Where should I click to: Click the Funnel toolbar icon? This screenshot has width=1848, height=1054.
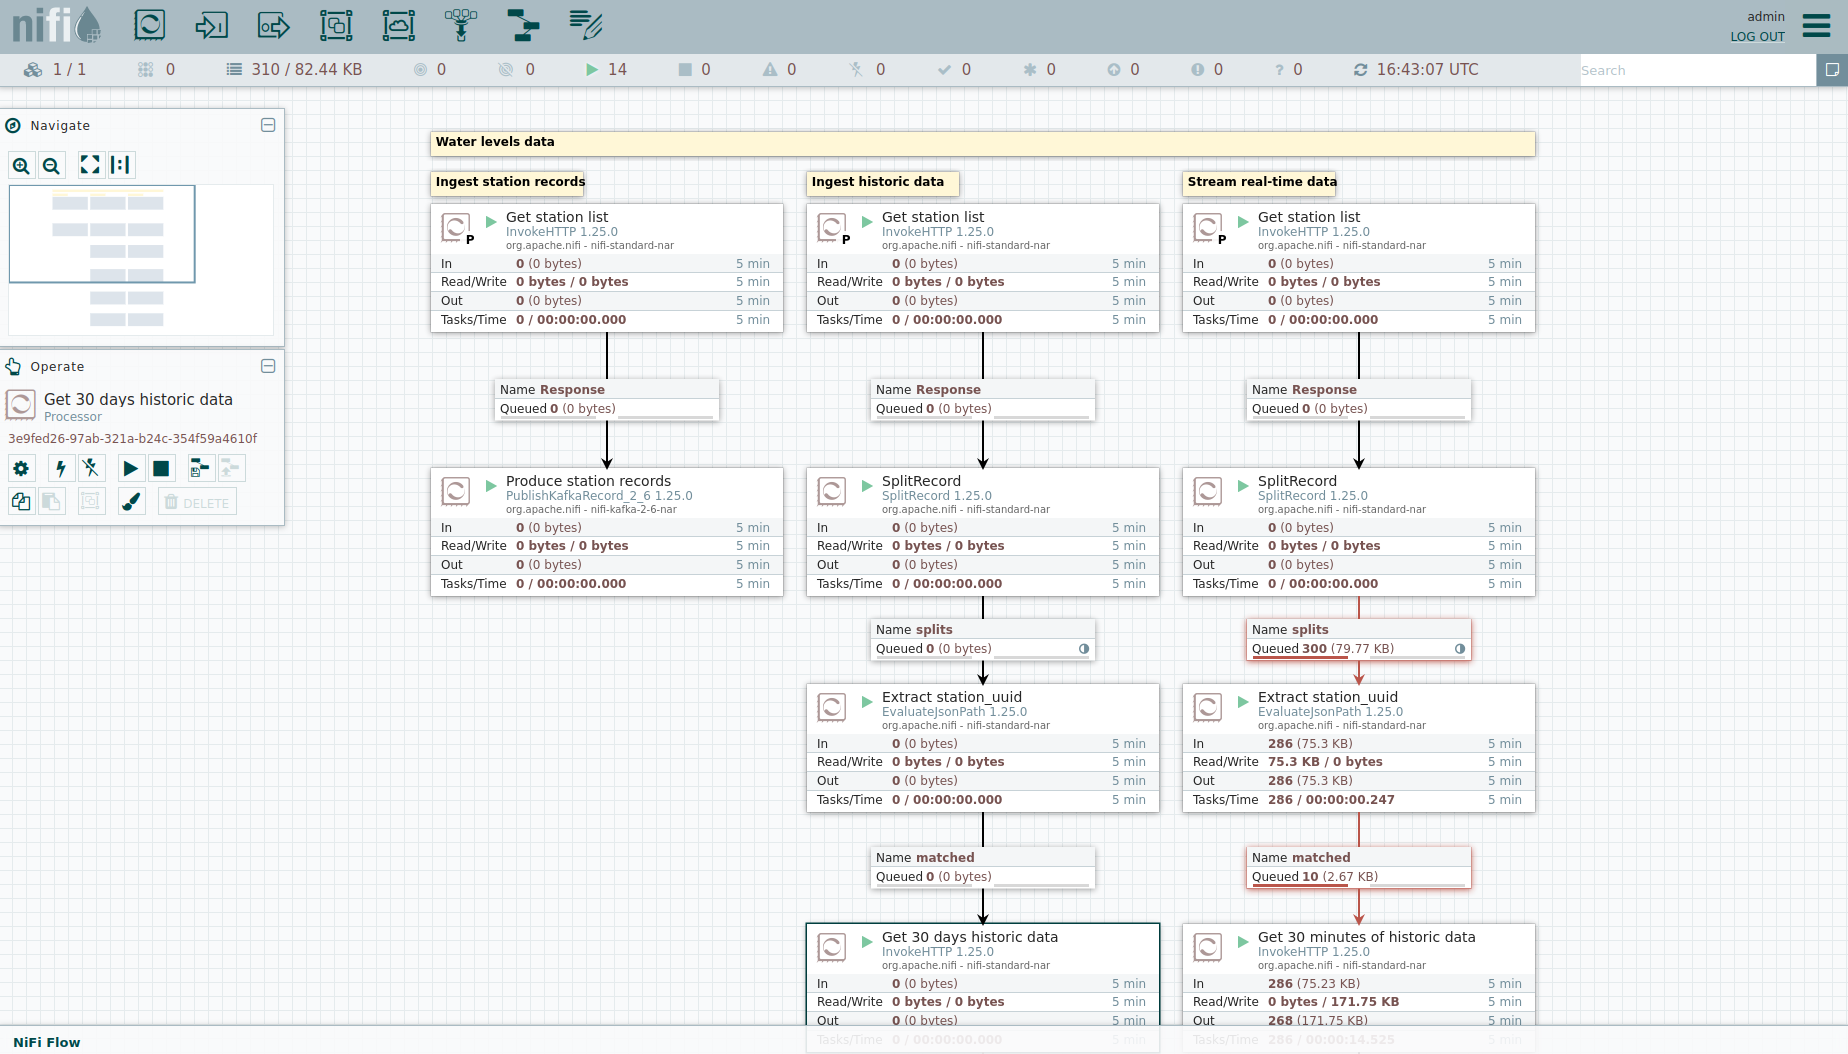tap(461, 25)
